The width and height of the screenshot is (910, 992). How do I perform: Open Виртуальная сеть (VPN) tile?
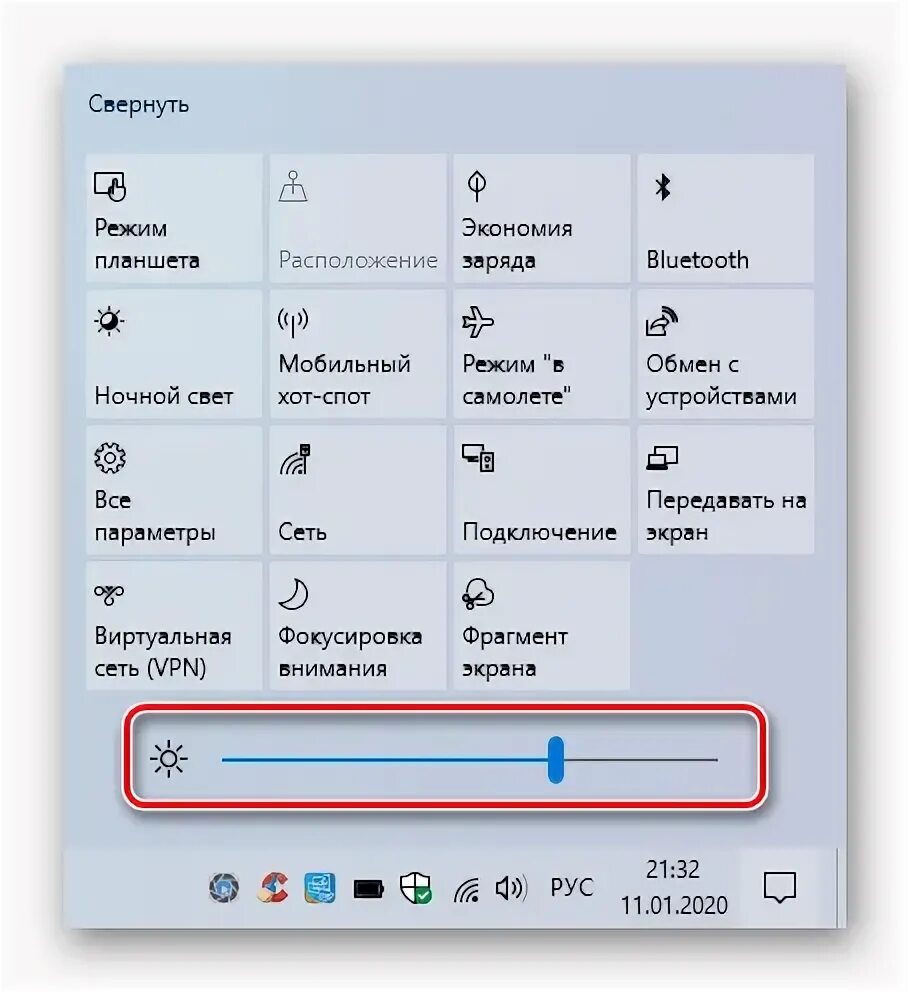[174, 626]
